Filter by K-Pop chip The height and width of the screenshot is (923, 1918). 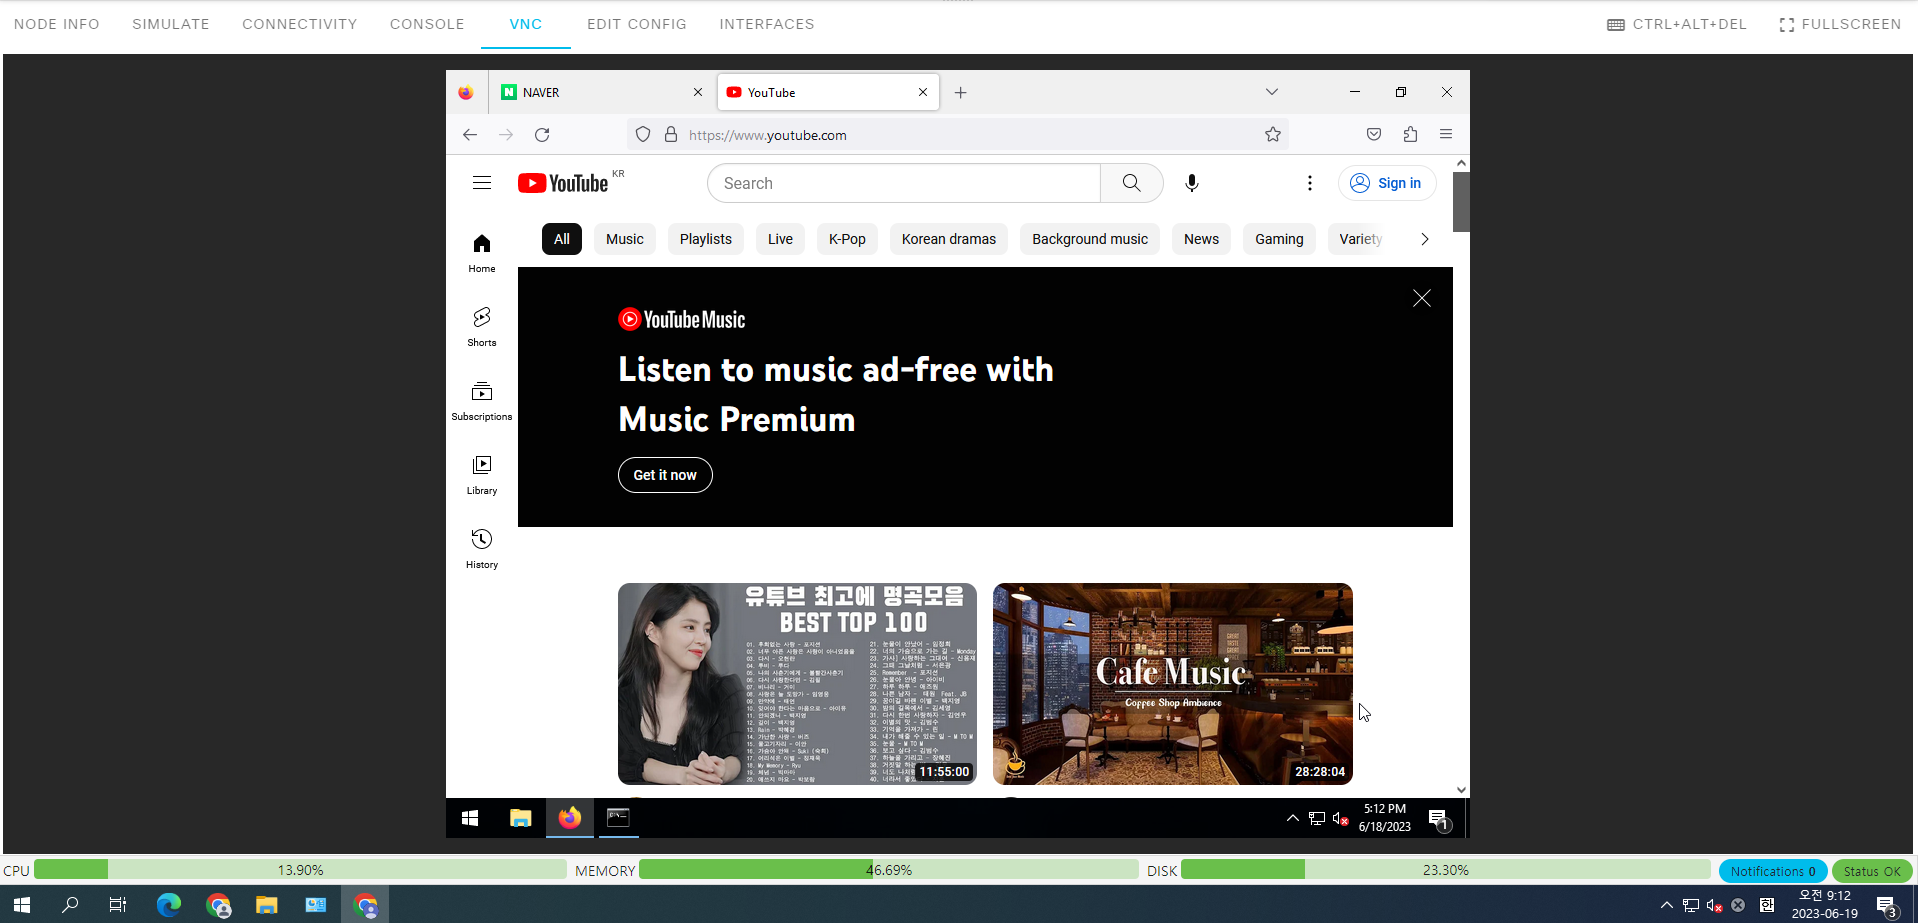847,239
